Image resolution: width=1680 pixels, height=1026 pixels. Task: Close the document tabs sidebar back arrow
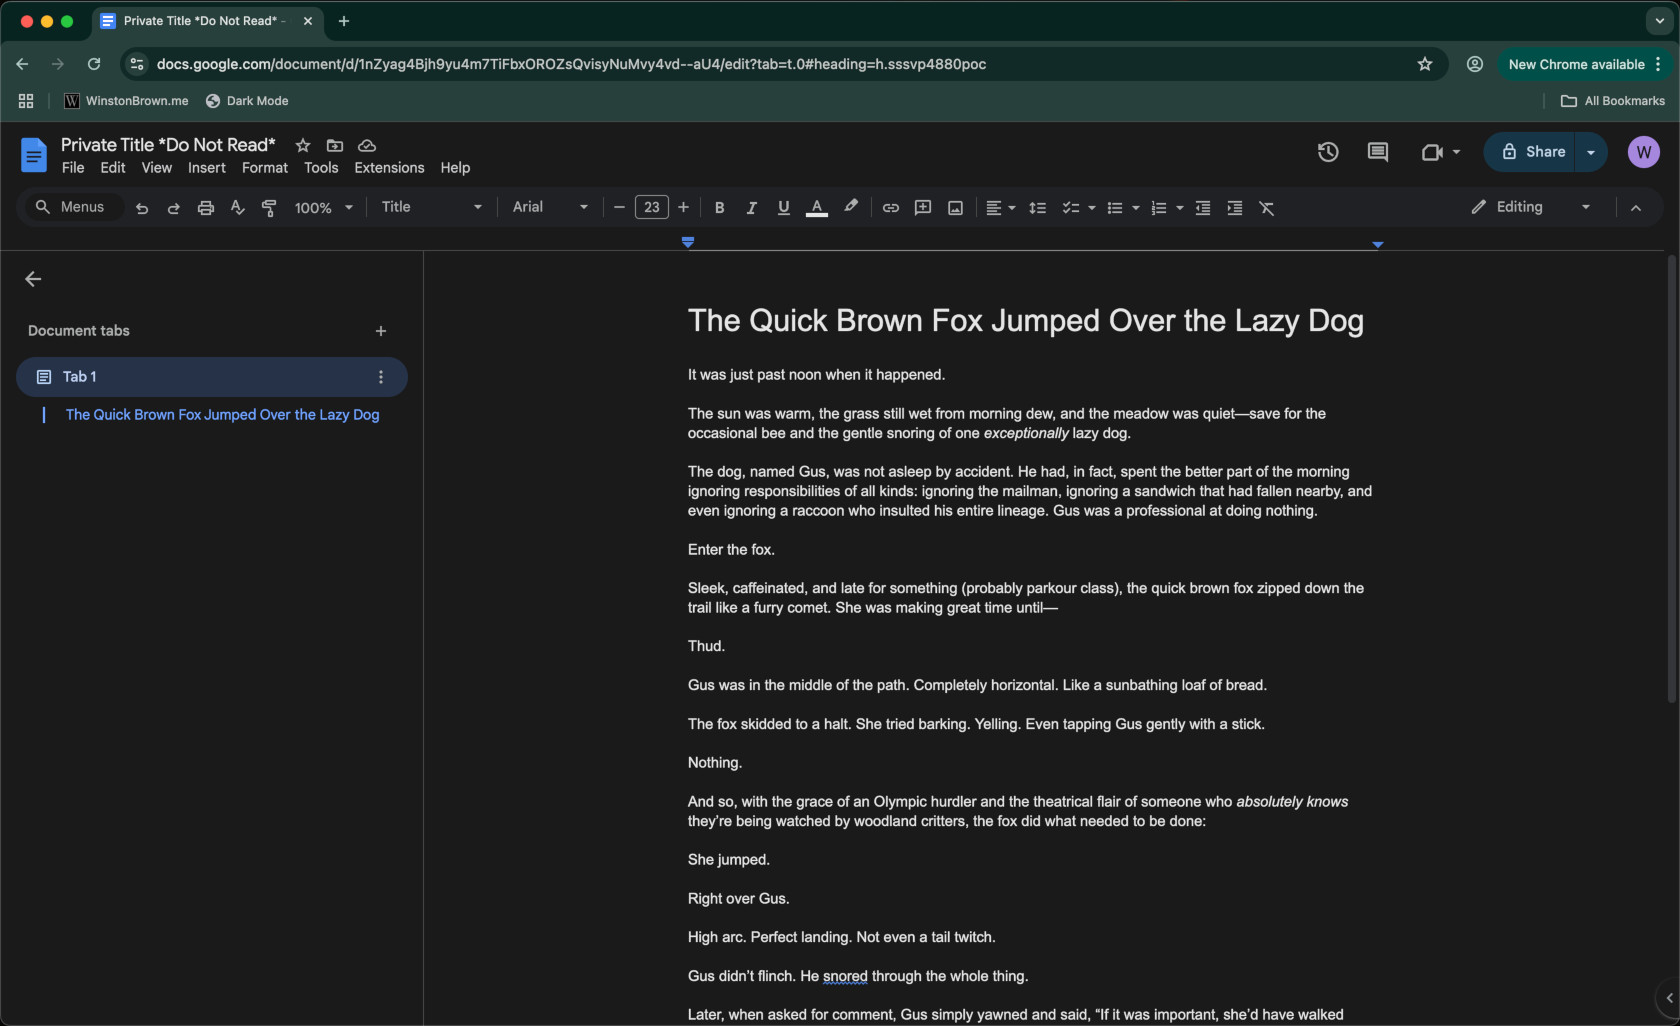point(33,279)
